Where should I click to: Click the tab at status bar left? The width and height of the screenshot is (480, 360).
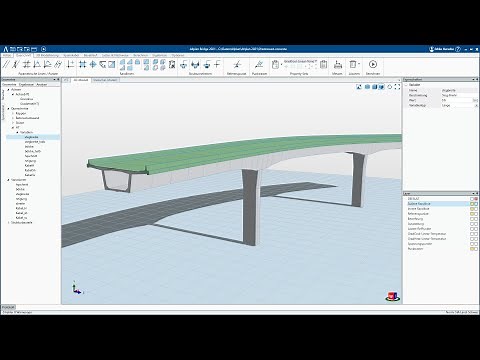tap(8, 307)
